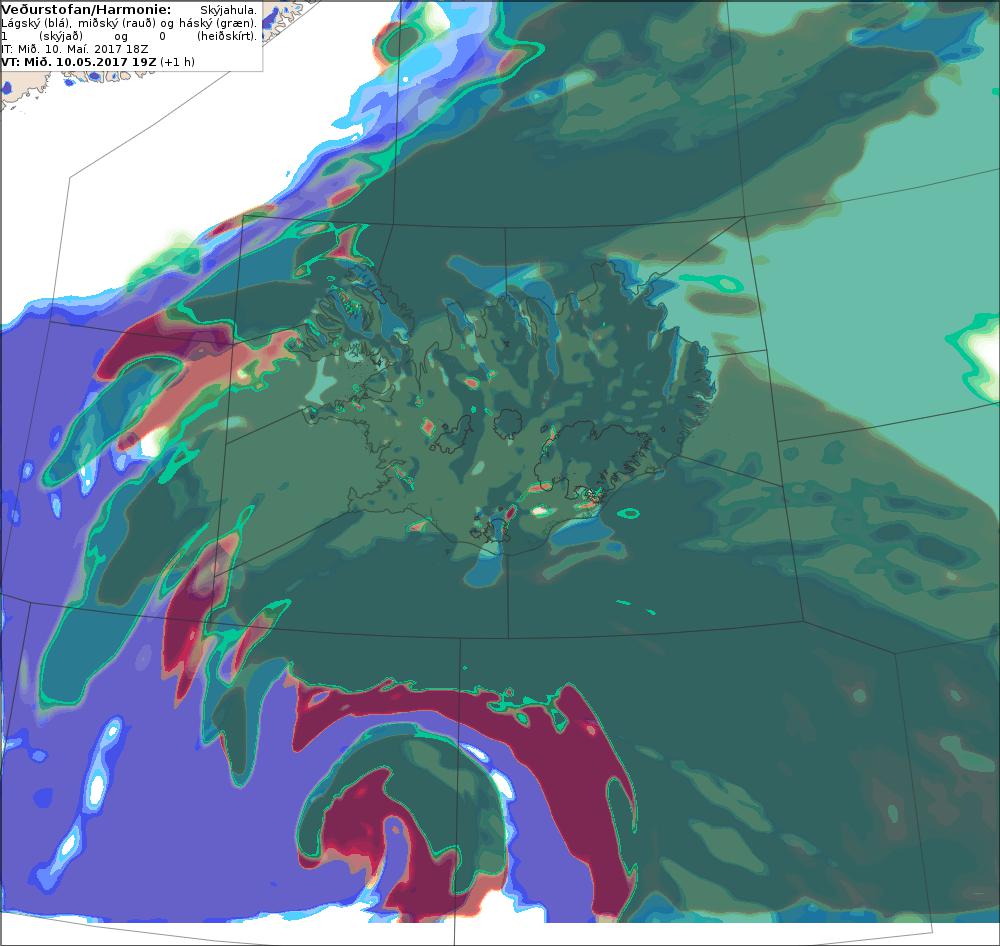The width and height of the screenshot is (1000, 946).
Task: Select the "IT: Mið. 10. Maí. 2017 18Z" line
Action: click(x=75, y=49)
